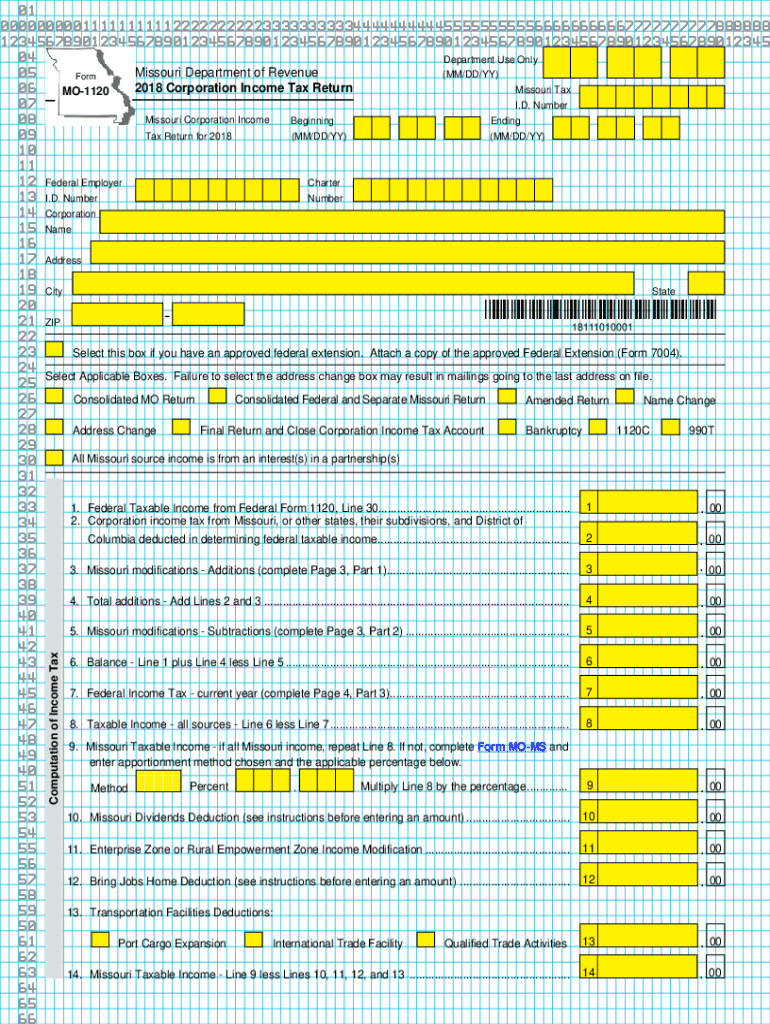Click the Corporation Name field

[411, 221]
